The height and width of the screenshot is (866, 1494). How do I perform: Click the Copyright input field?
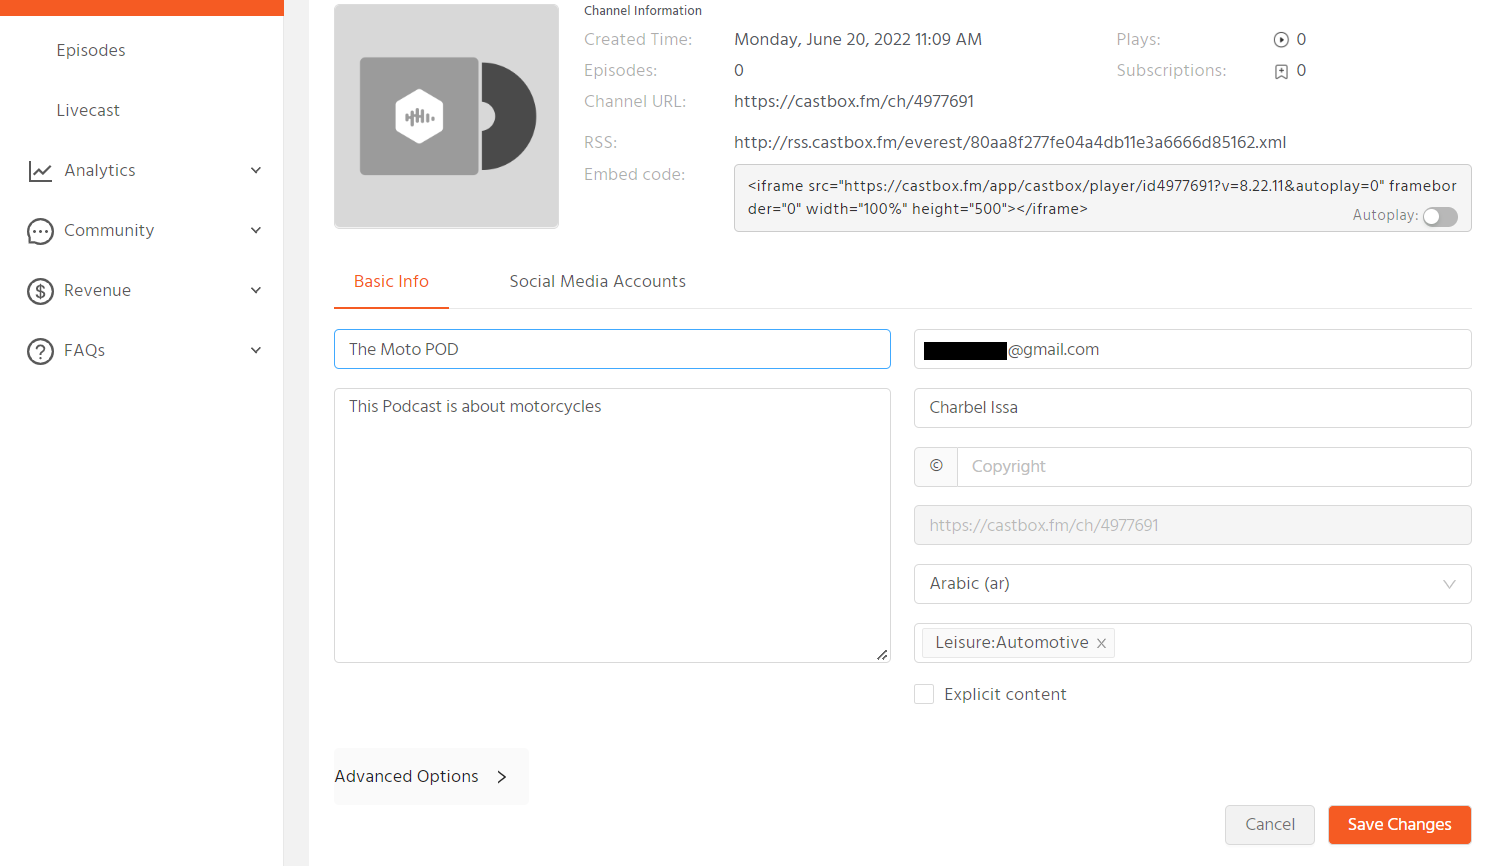[x=1213, y=466]
